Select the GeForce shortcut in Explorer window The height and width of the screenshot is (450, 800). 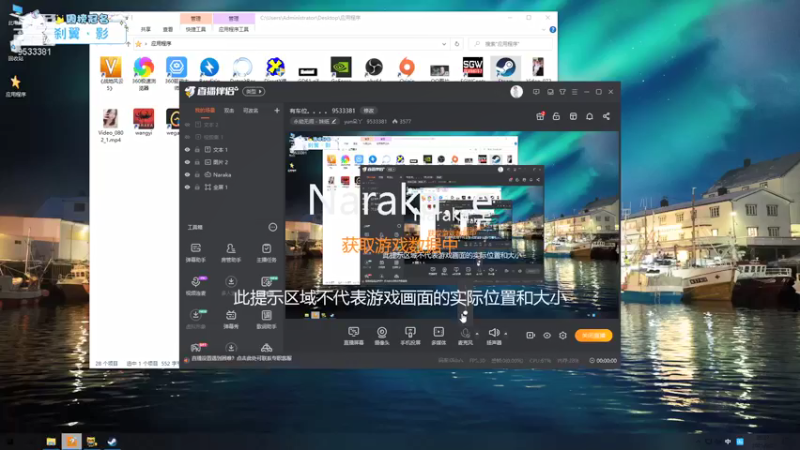pyautogui.click(x=341, y=69)
